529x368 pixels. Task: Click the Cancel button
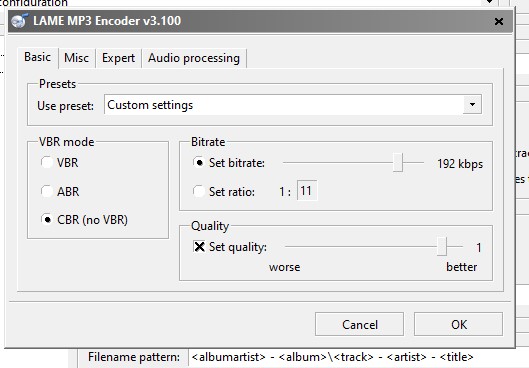359,324
